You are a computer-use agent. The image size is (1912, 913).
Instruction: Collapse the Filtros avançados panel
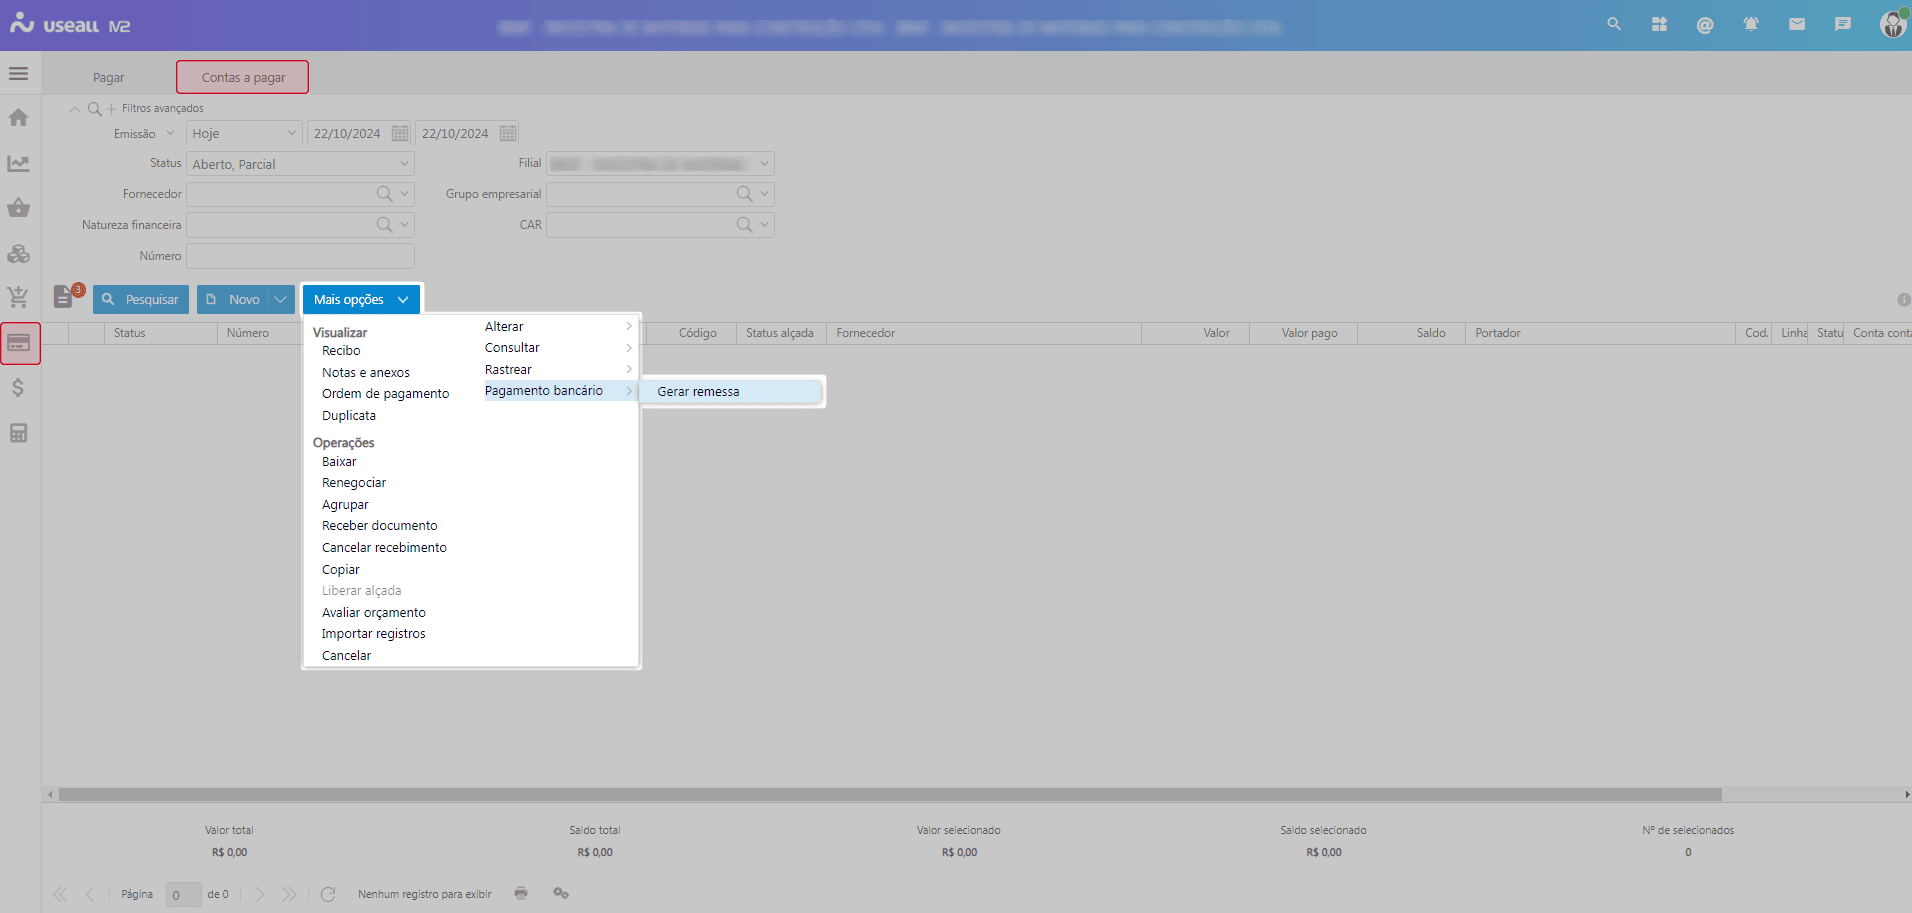pos(75,108)
